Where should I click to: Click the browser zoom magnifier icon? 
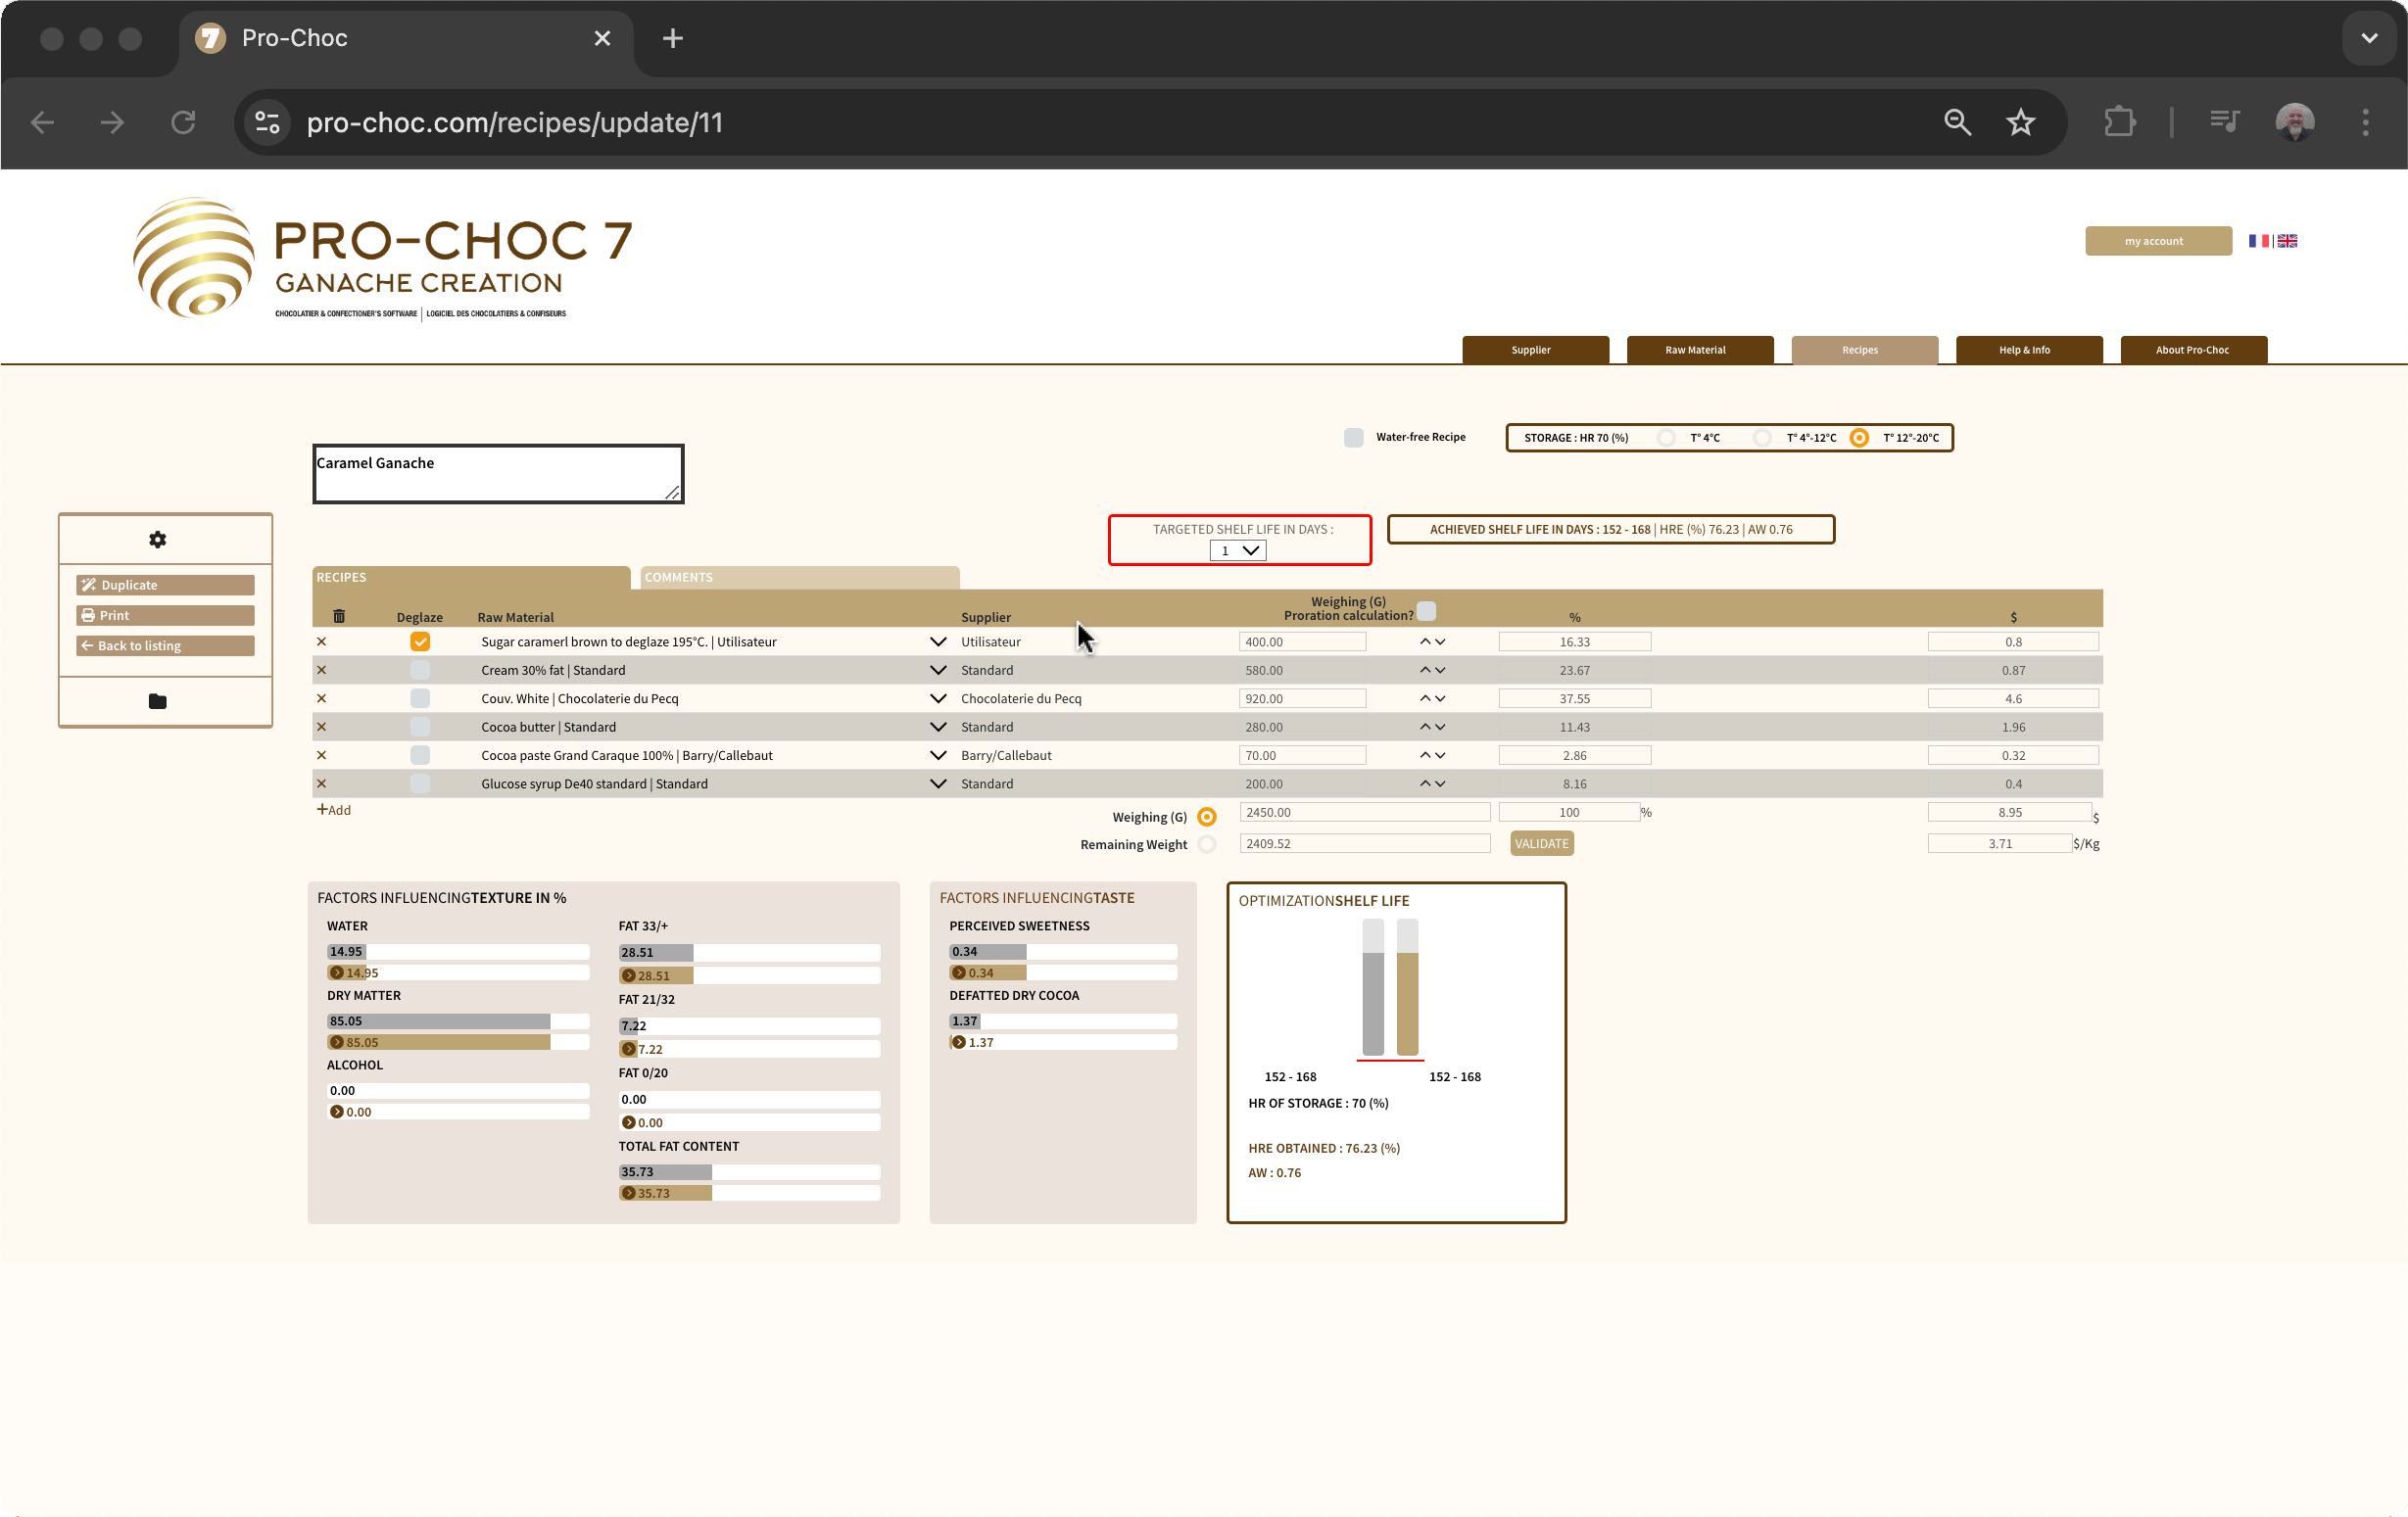click(x=1956, y=122)
